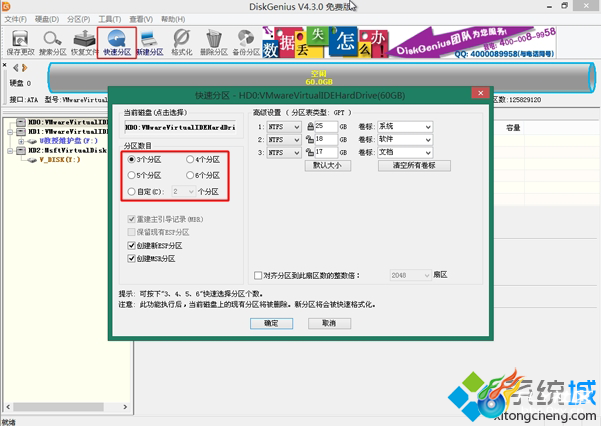Click the tree panel horizontal scrollbar thumb
The height and width of the screenshot is (426, 601).
click(58, 407)
